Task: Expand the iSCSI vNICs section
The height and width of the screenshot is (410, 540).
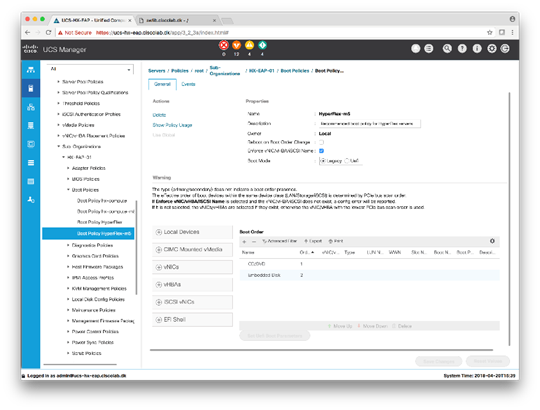Action: click(192, 302)
